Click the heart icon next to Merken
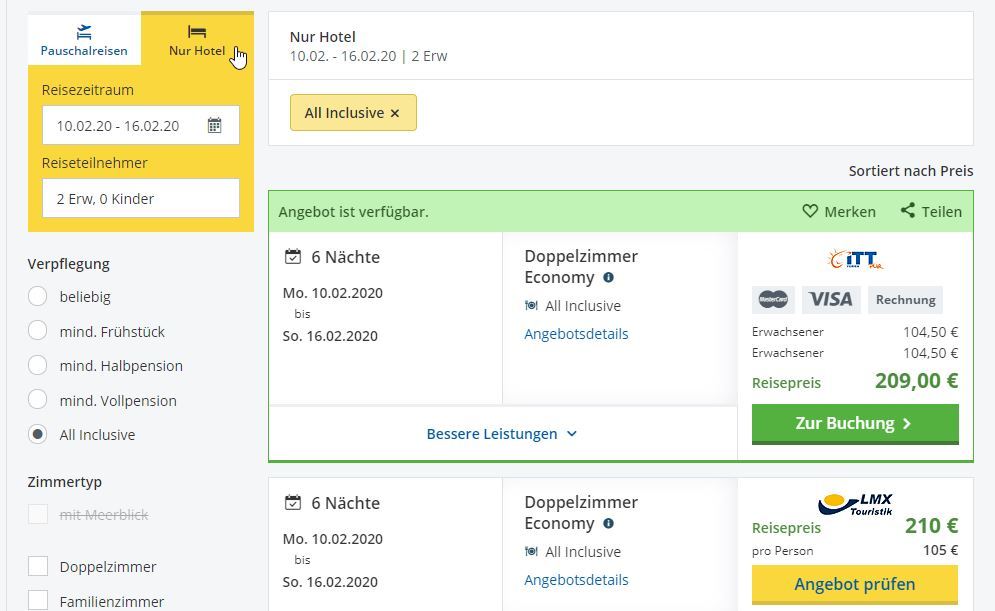995x611 pixels. tap(810, 211)
